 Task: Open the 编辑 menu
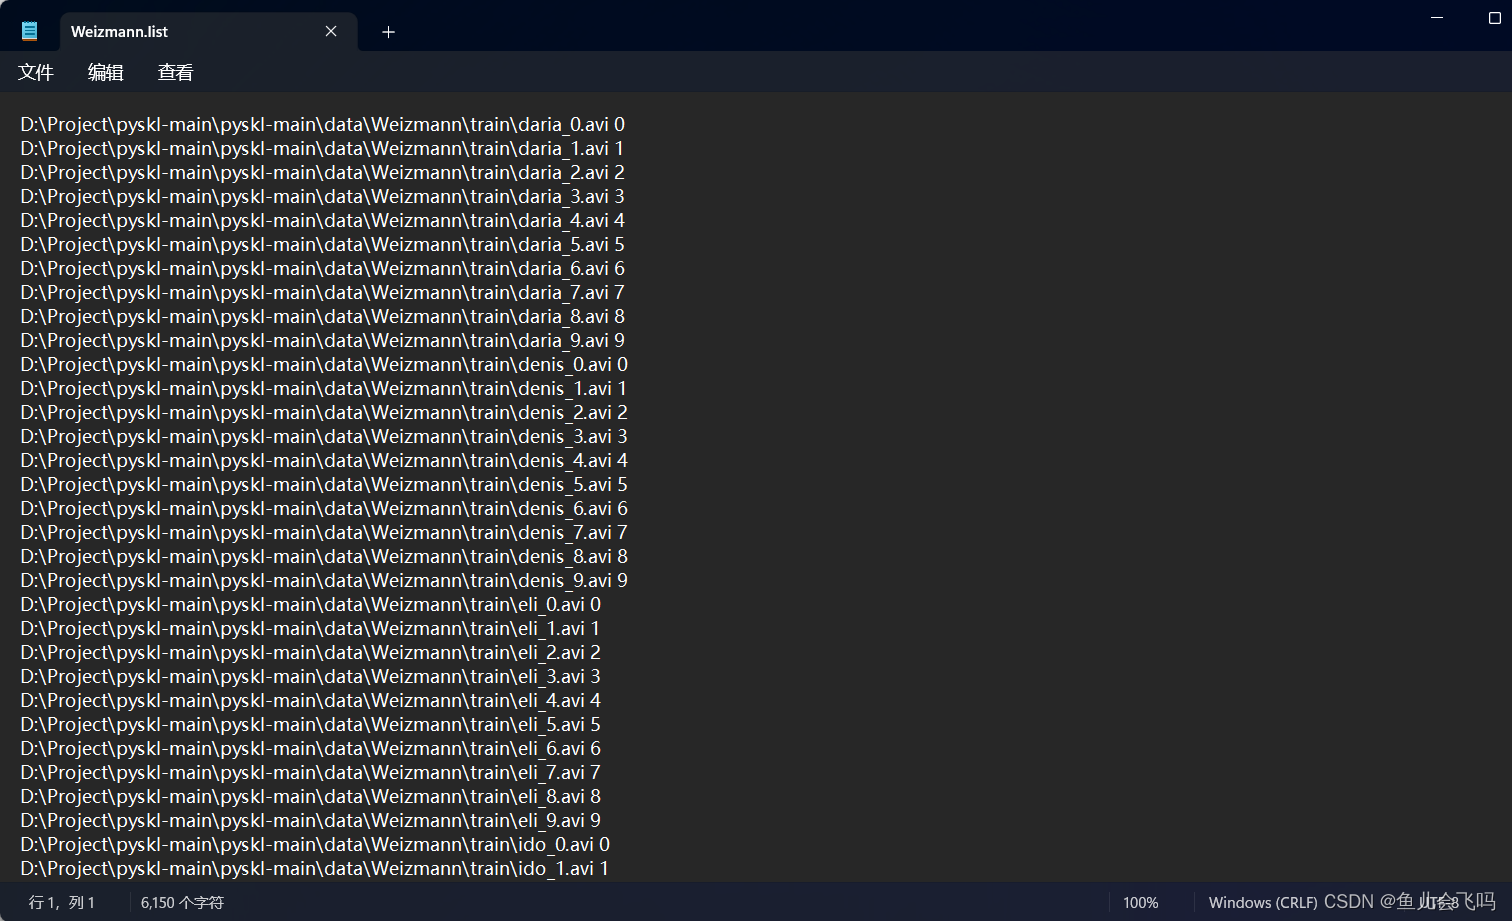[x=105, y=72]
